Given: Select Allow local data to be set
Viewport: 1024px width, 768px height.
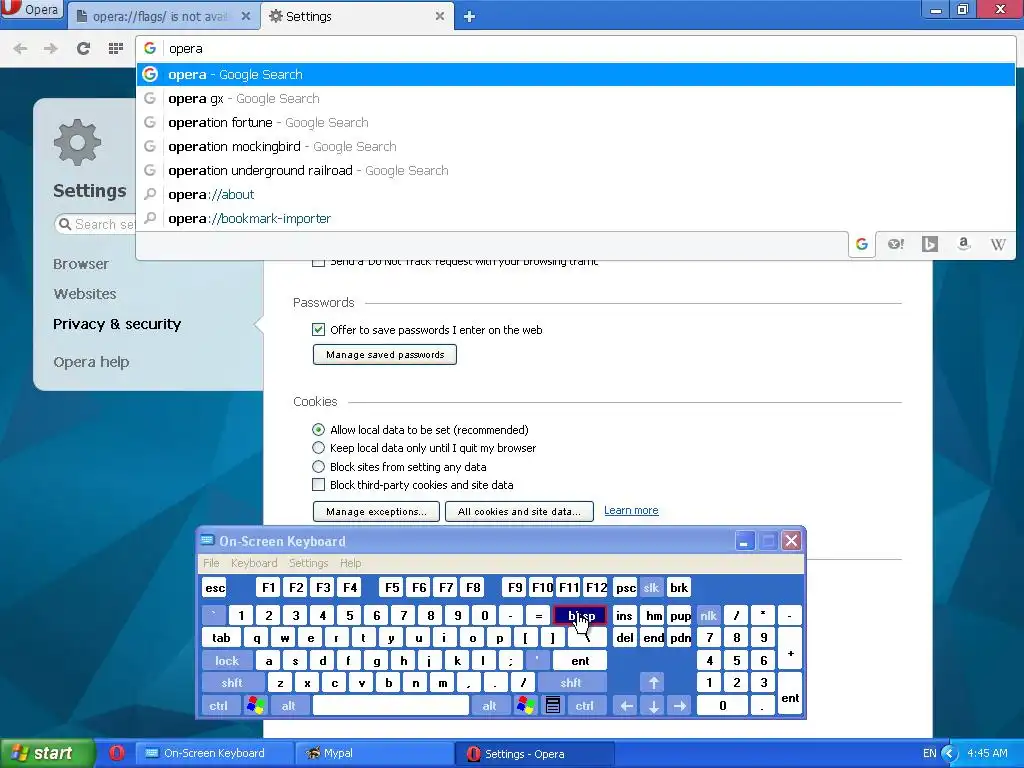Looking at the screenshot, I should (x=318, y=430).
